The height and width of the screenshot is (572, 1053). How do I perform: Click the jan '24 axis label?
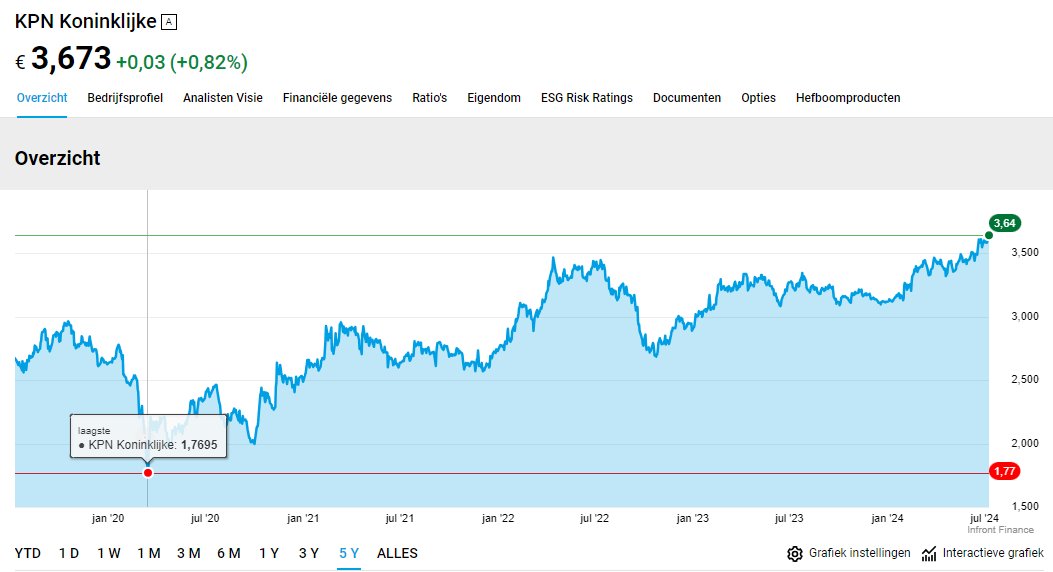click(x=887, y=518)
